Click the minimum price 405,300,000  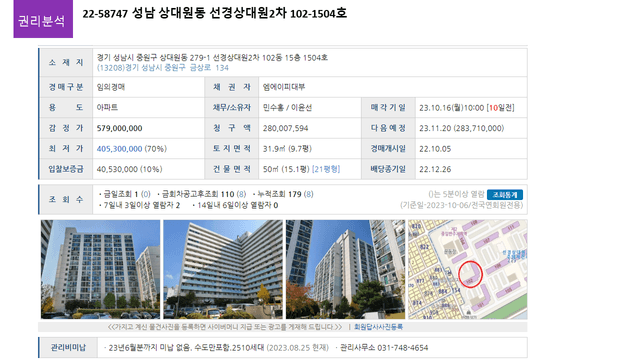click(119, 149)
